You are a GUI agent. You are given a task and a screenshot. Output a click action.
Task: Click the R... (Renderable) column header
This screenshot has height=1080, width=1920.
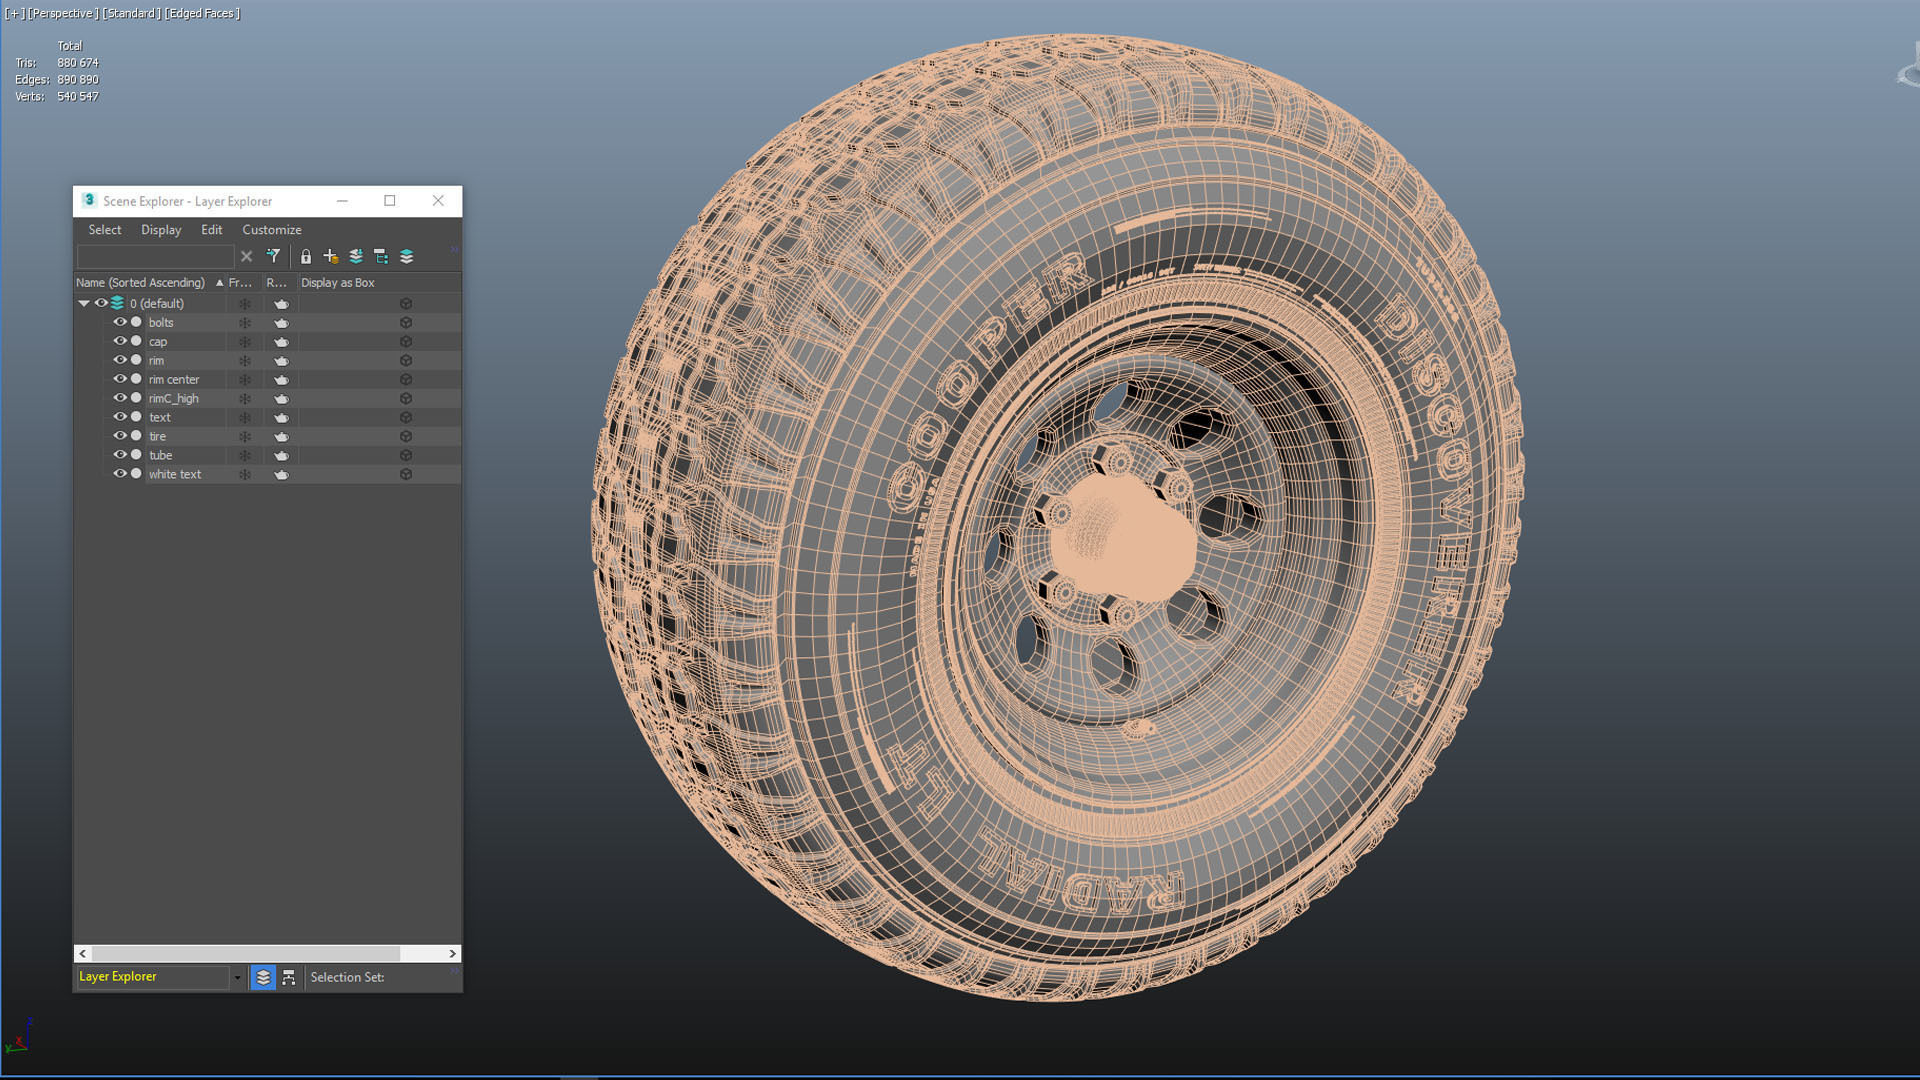click(280, 283)
